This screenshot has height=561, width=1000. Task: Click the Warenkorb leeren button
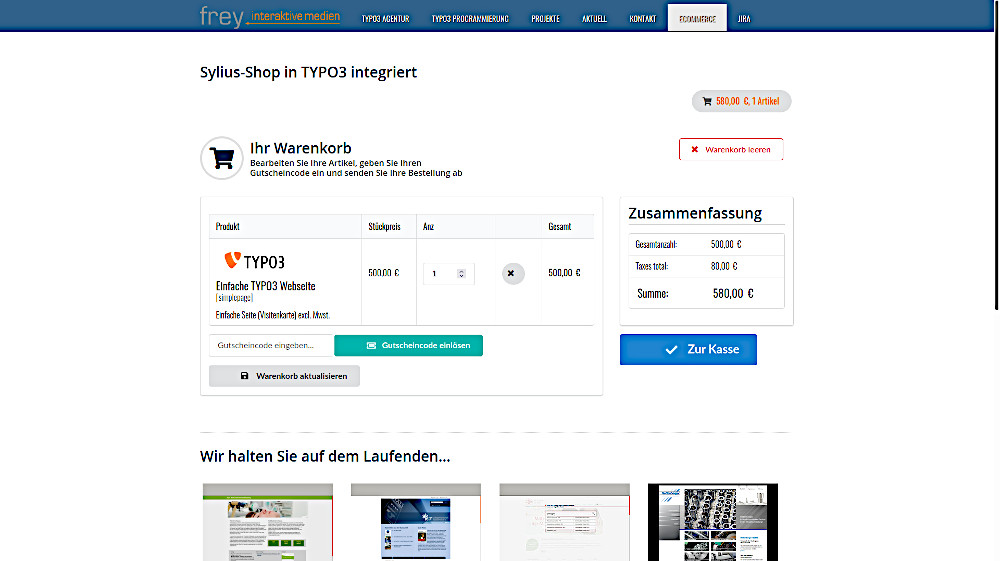click(731, 149)
